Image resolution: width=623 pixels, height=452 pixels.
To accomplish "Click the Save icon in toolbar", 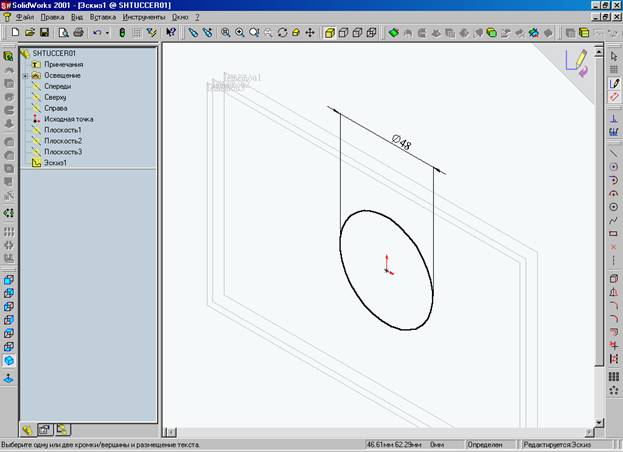I will pos(42,33).
